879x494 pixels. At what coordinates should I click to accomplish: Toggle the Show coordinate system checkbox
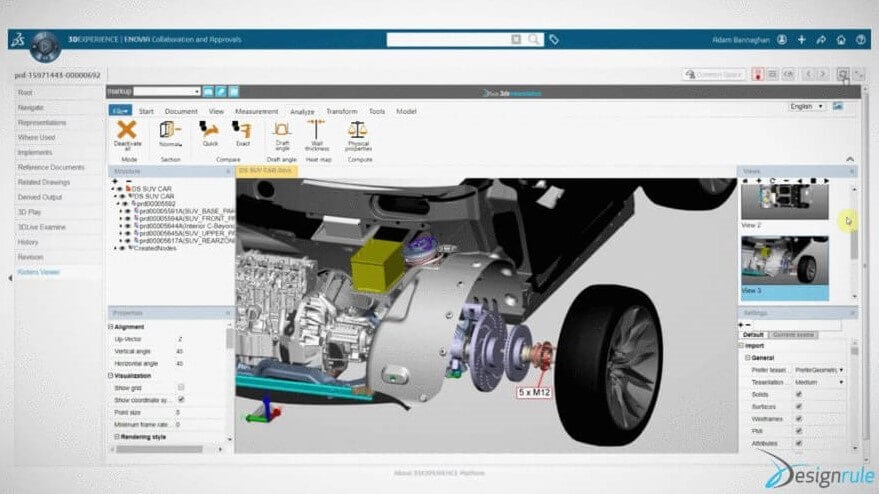(181, 400)
